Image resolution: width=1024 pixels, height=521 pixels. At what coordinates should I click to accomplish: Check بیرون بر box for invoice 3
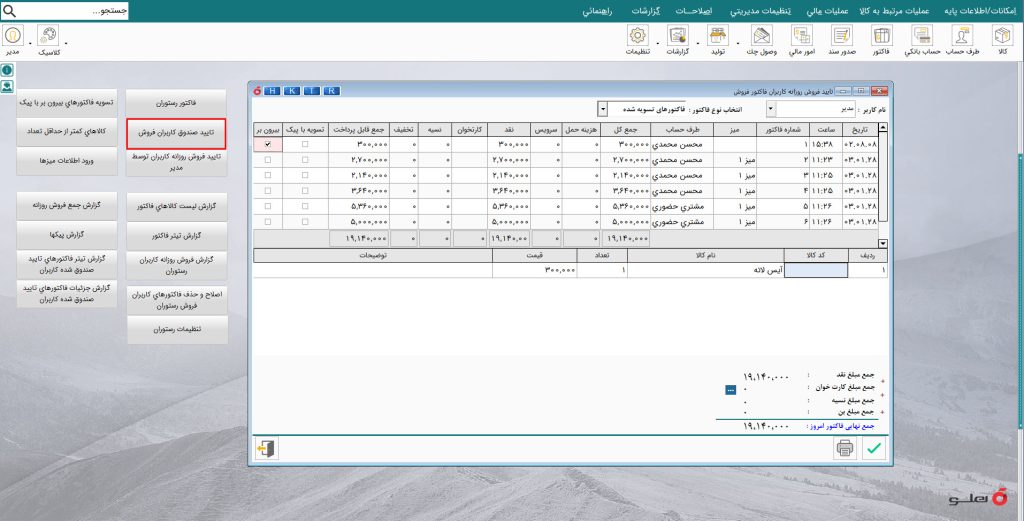268,175
